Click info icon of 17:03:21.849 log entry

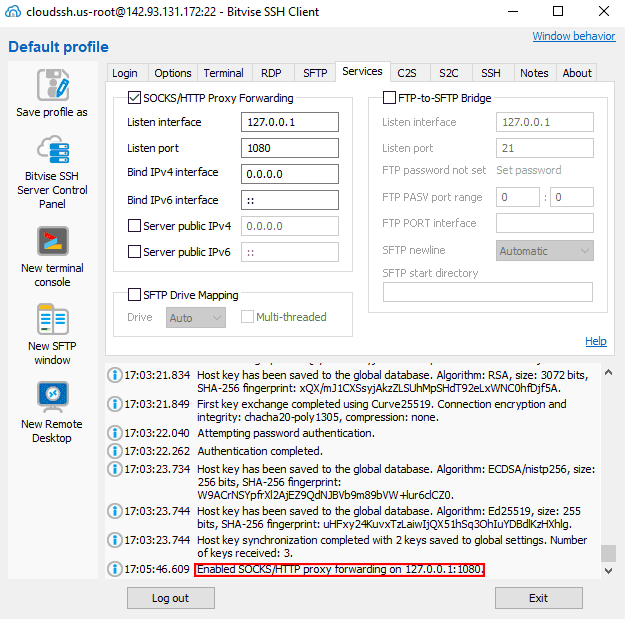point(115,404)
